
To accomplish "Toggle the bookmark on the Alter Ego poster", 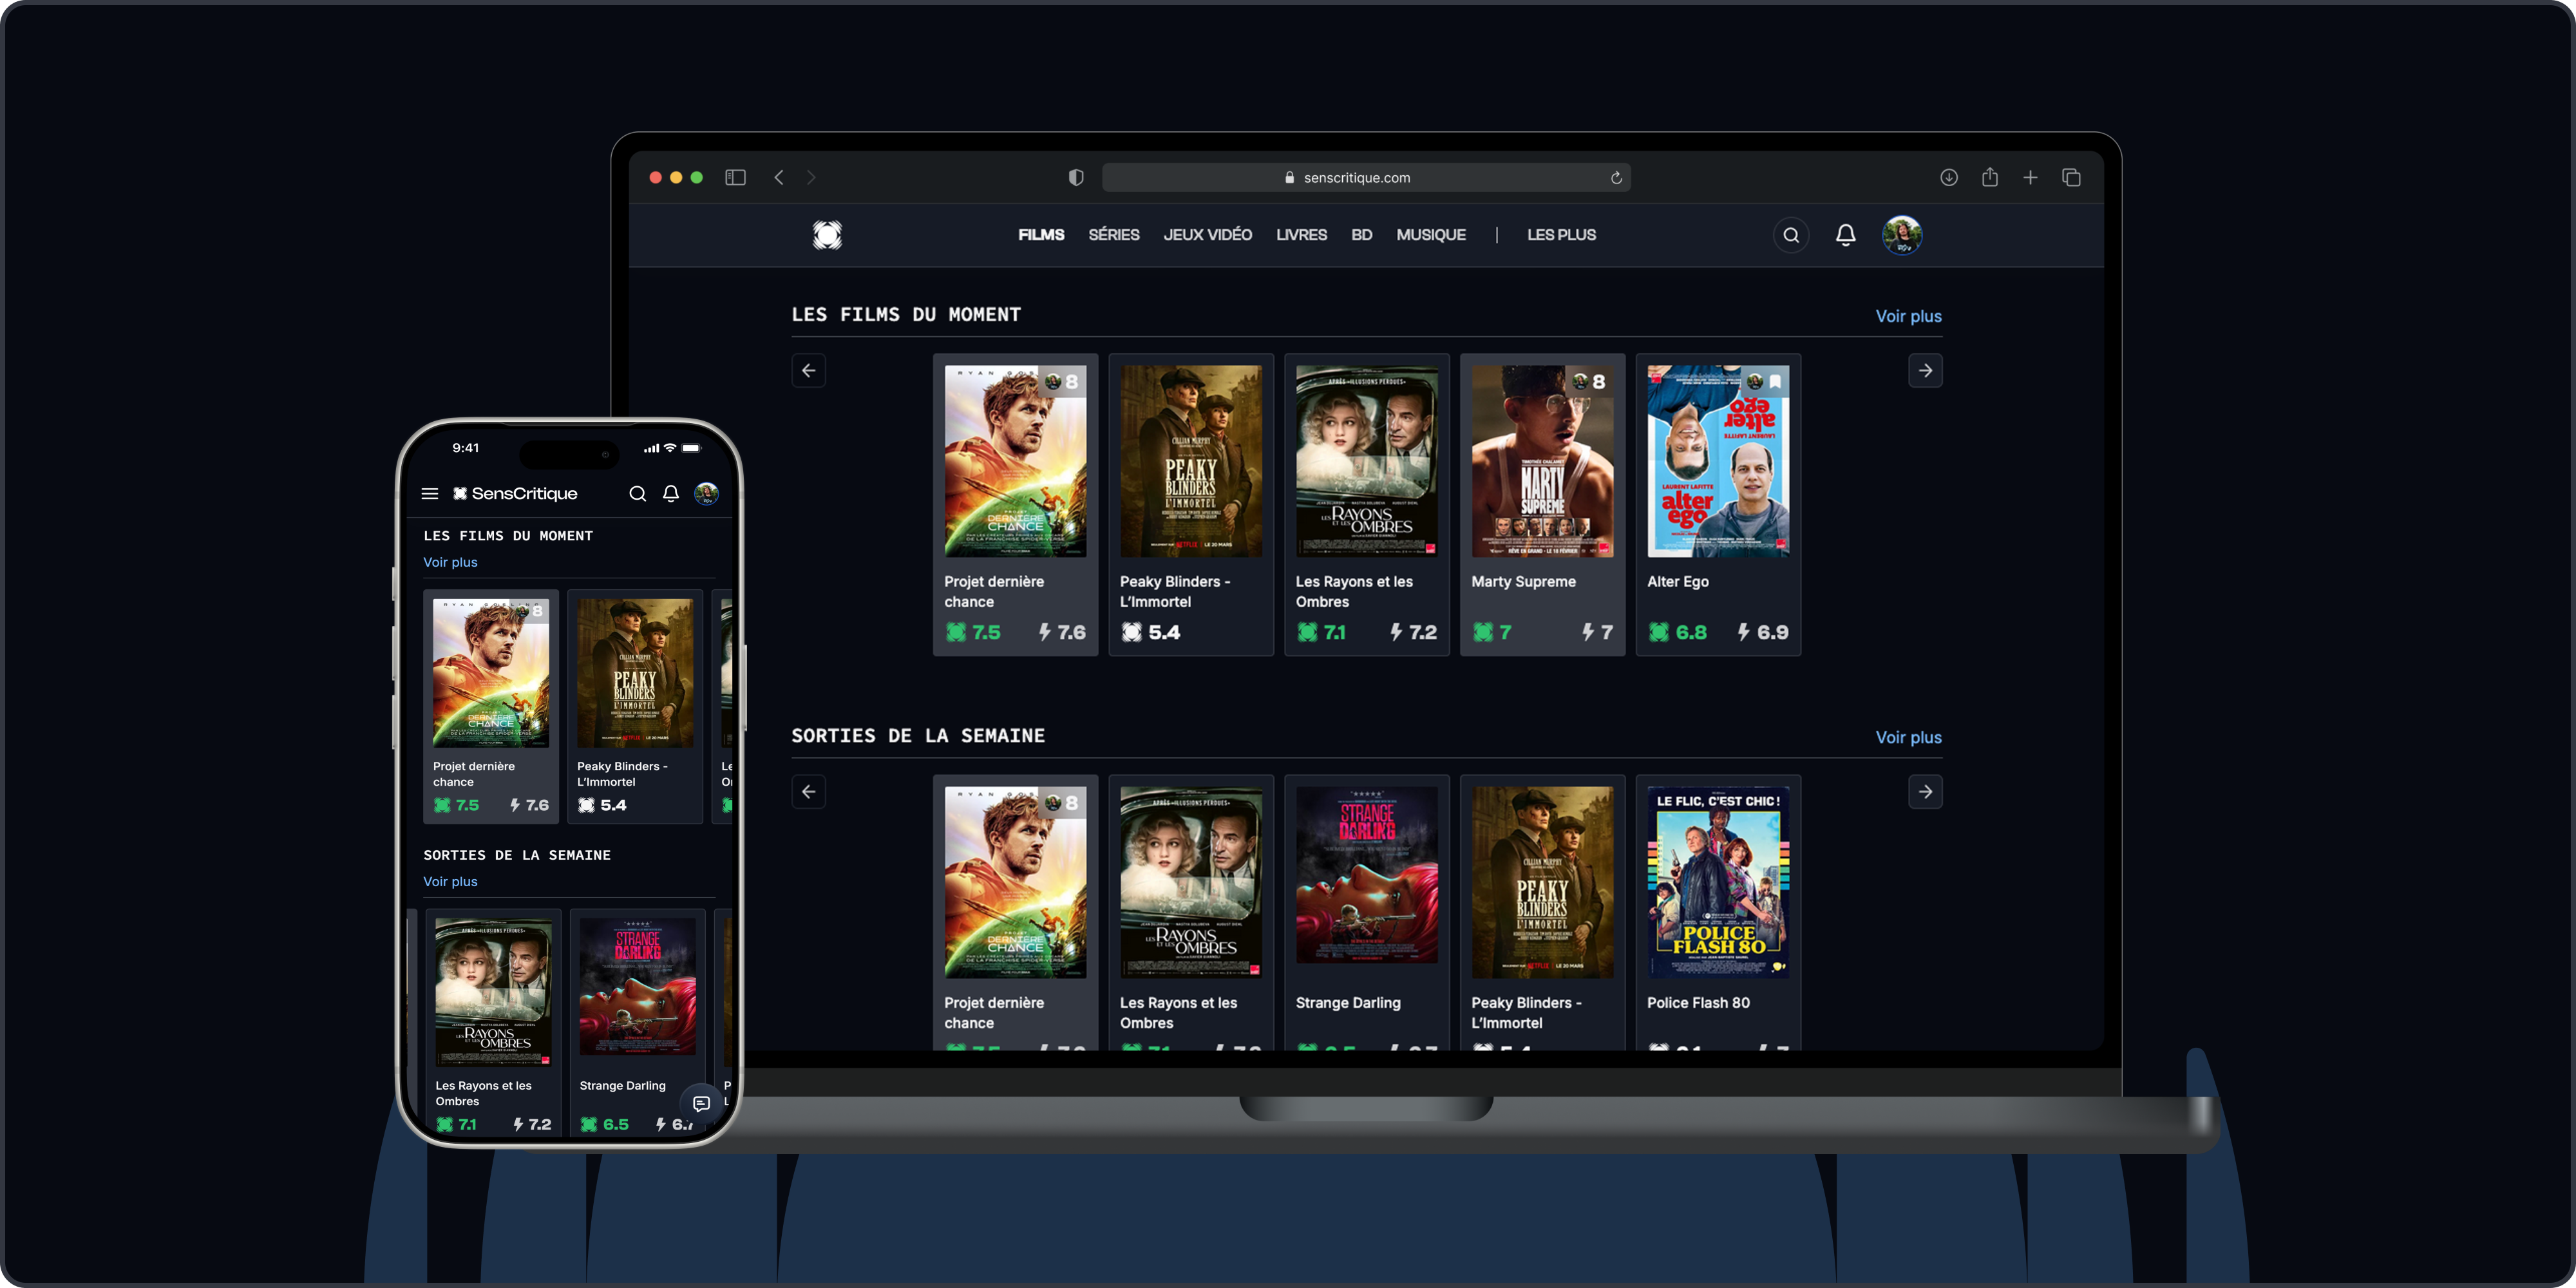I will point(1775,381).
